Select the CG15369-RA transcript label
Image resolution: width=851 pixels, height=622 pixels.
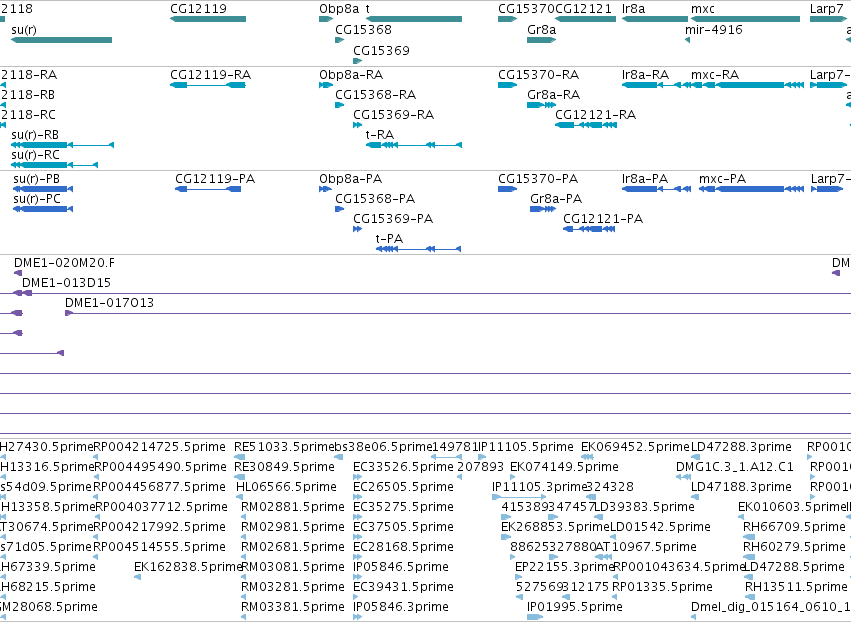pyautogui.click(x=393, y=115)
